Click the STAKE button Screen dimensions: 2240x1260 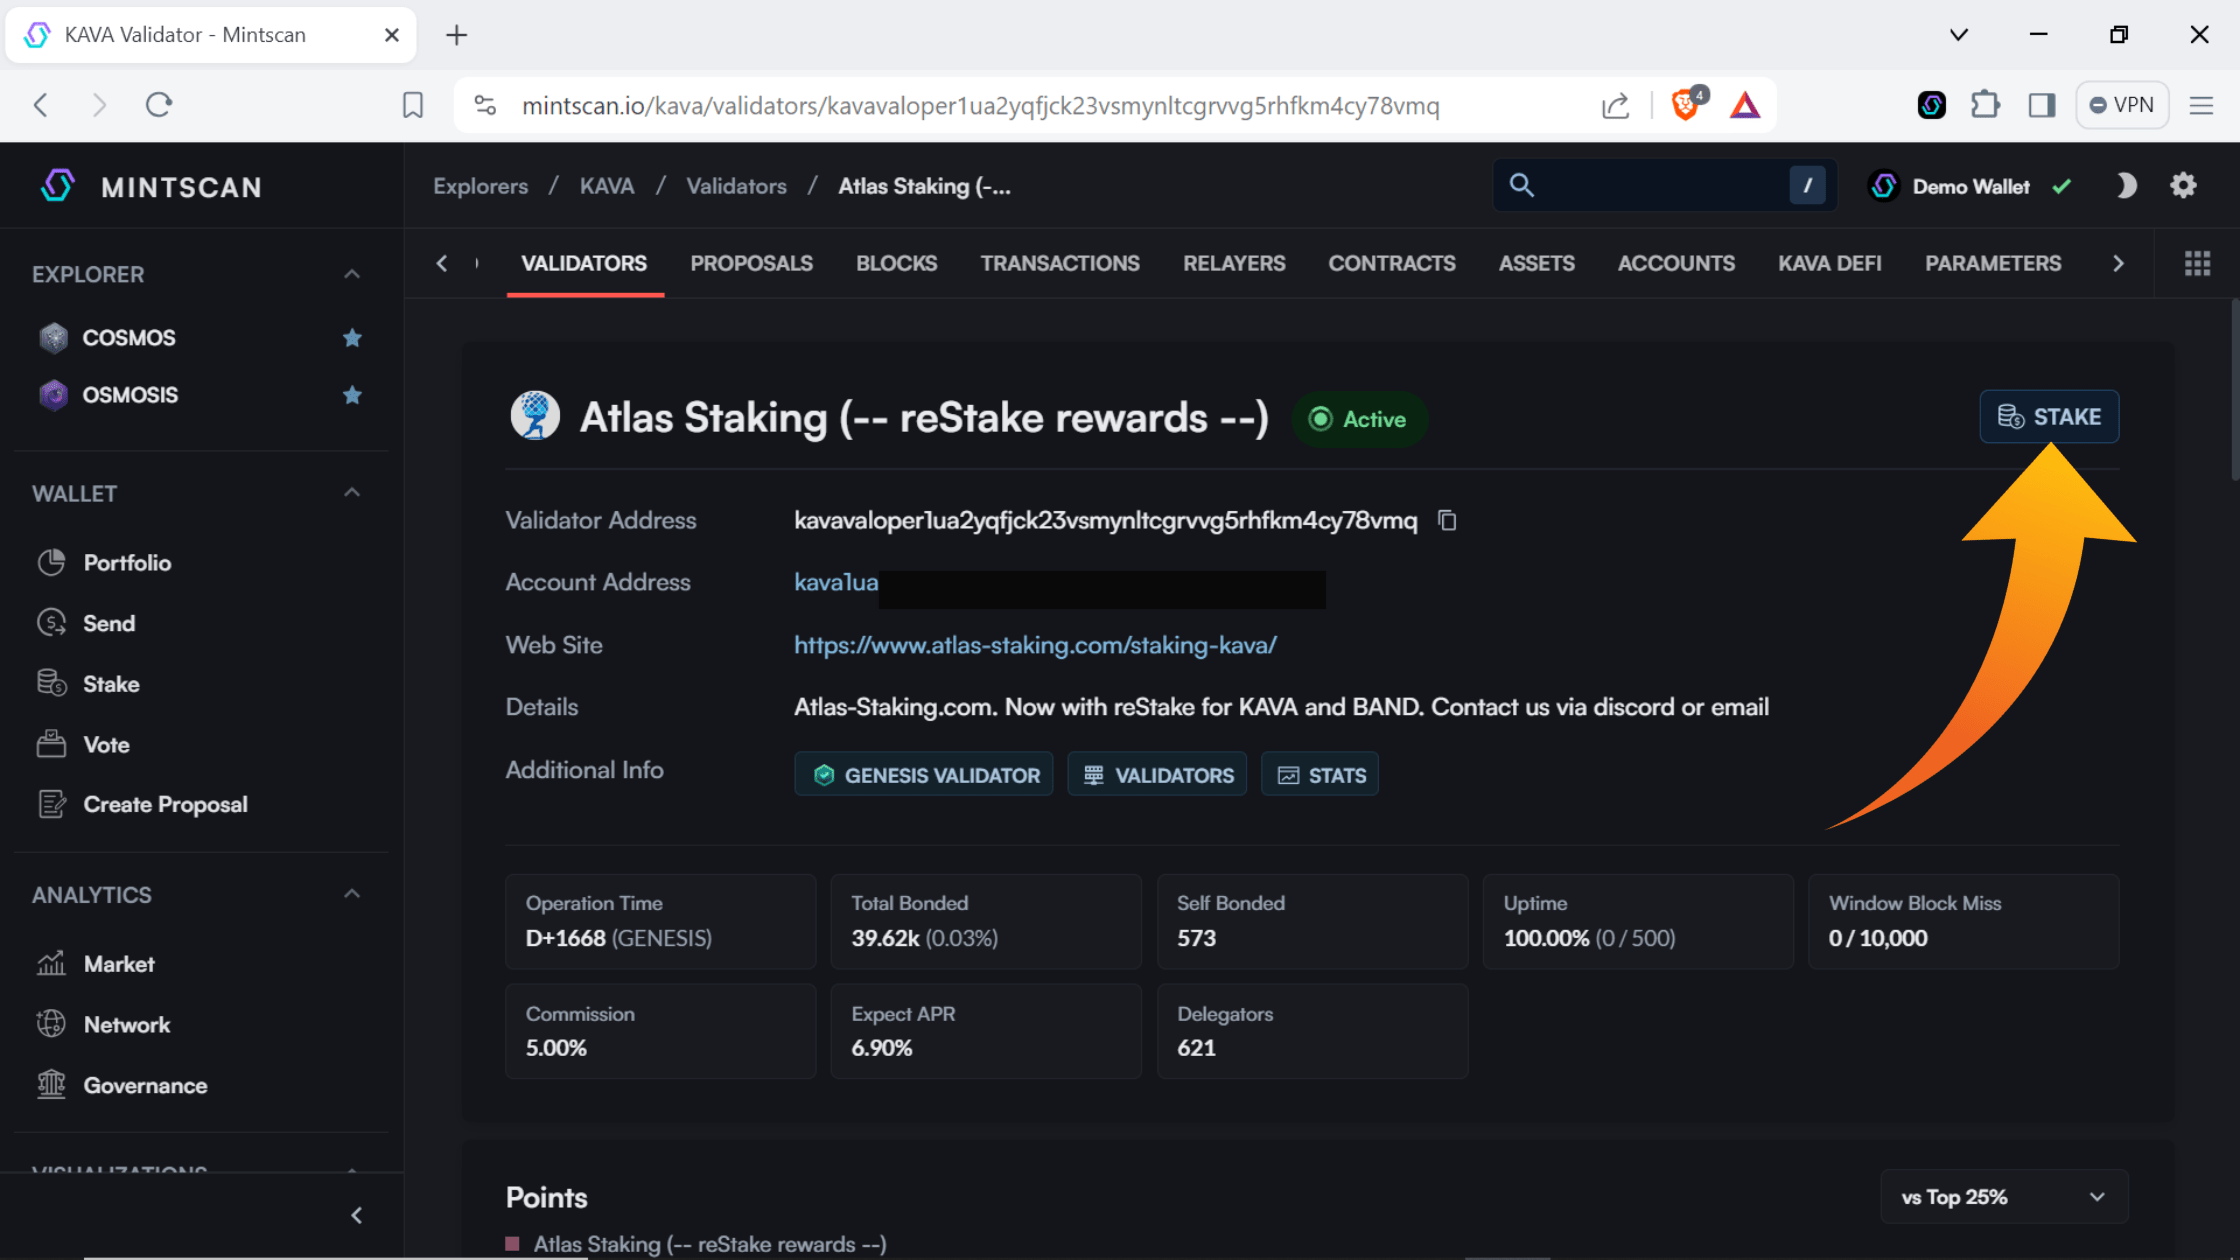(2049, 417)
